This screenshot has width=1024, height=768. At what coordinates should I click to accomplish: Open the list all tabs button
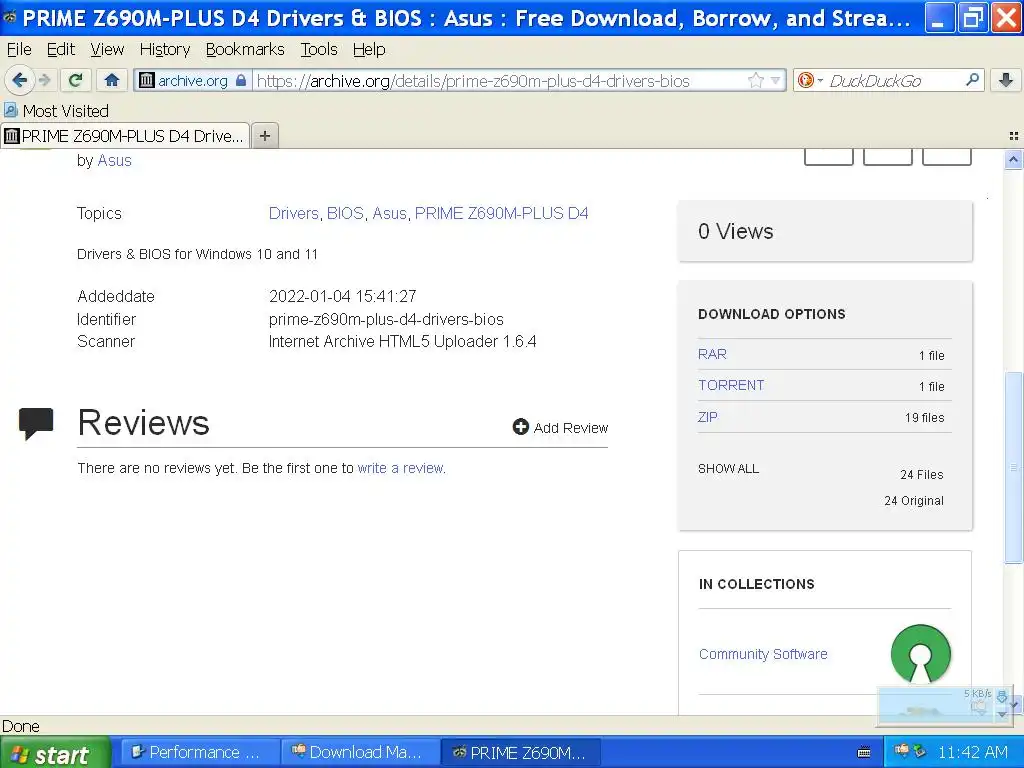coord(1014,136)
